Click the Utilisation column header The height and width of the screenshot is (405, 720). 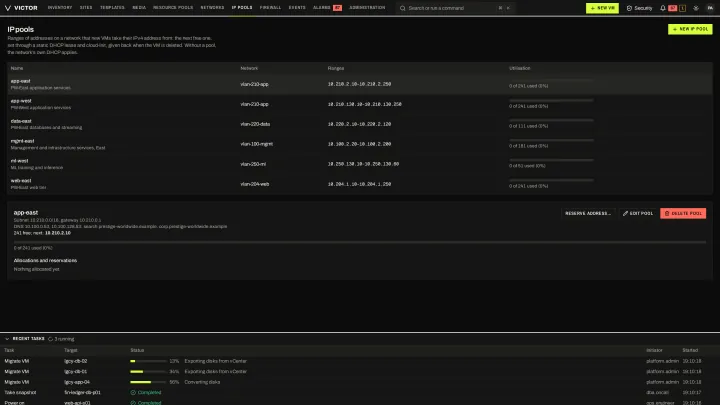(519, 68)
